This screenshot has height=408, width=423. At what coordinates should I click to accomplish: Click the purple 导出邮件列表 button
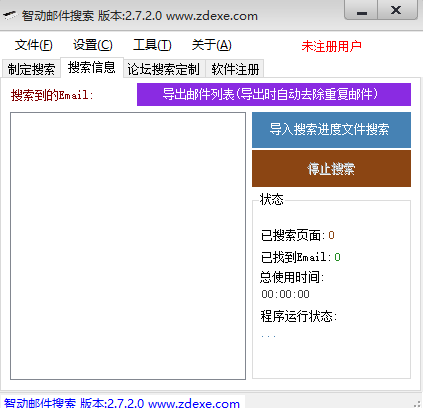[x=274, y=95]
